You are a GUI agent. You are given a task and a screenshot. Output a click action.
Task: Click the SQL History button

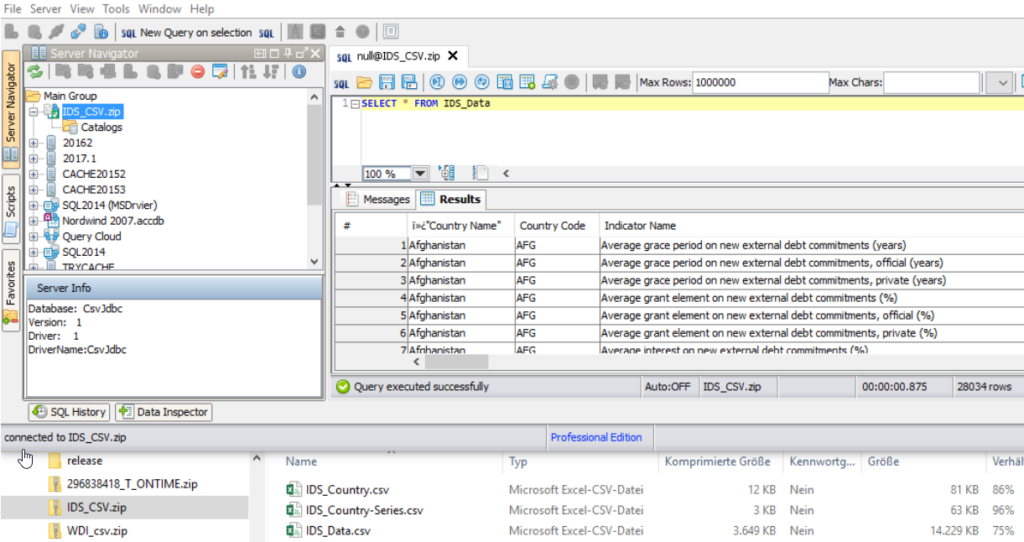70,412
